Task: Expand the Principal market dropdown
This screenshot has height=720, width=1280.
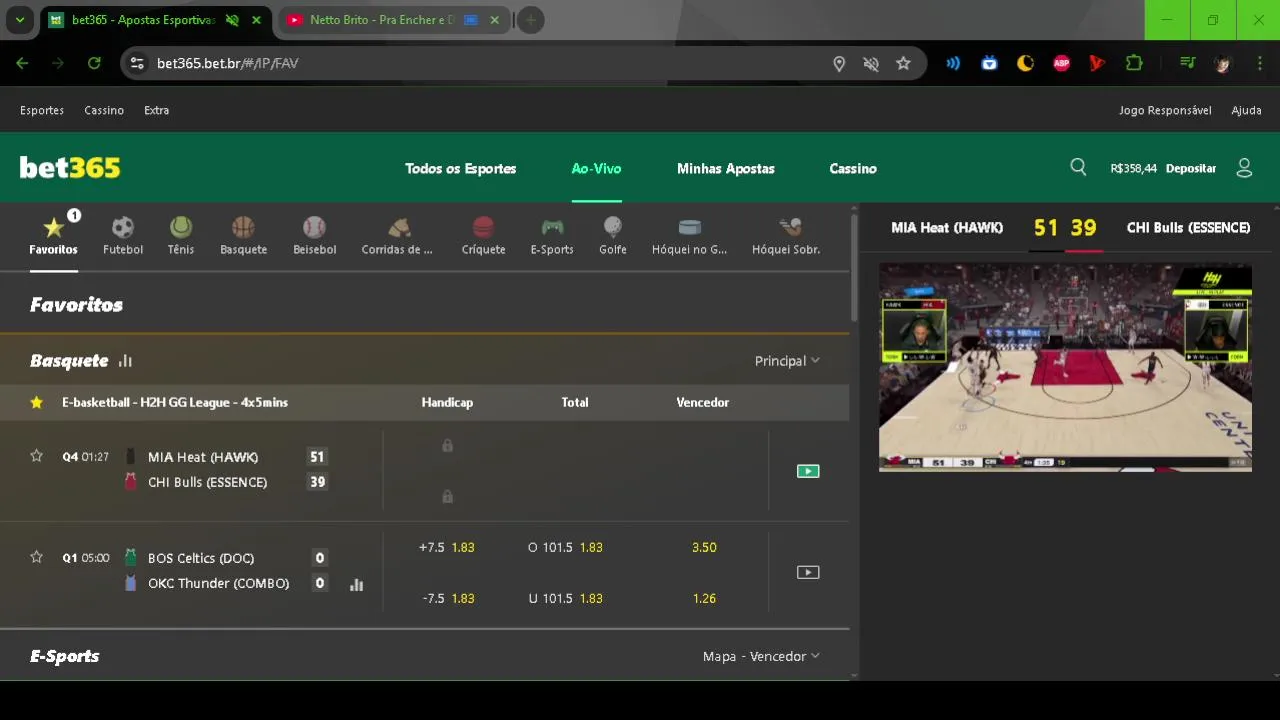Action: point(787,361)
